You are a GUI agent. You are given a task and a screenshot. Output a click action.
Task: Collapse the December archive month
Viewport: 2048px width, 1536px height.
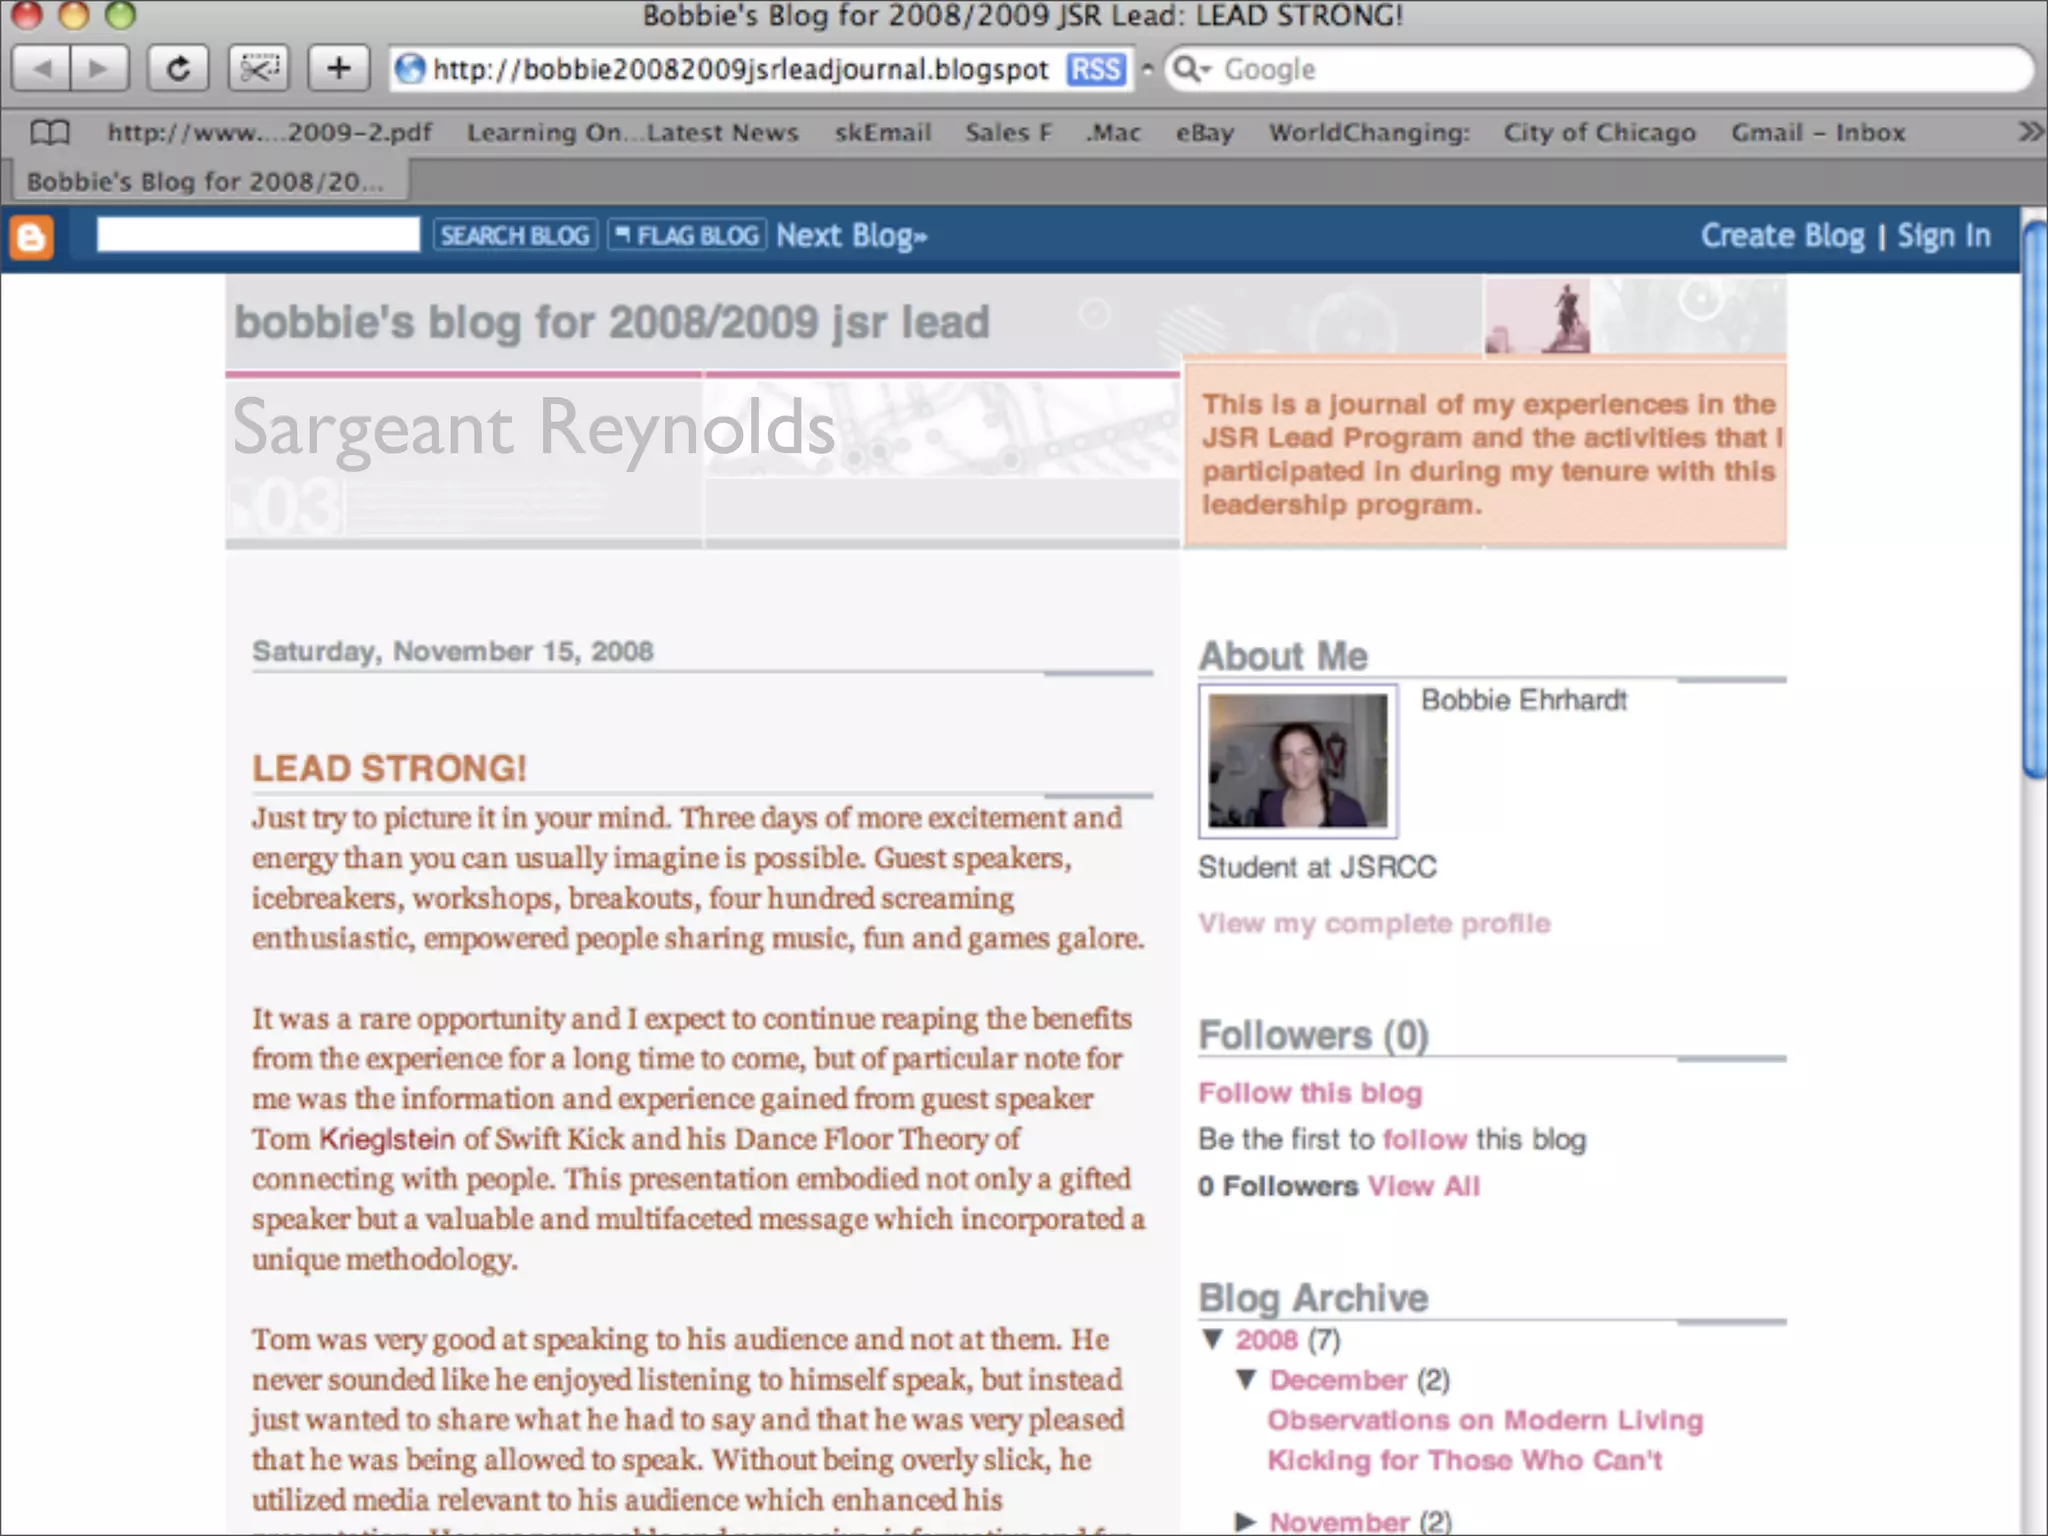(1246, 1380)
